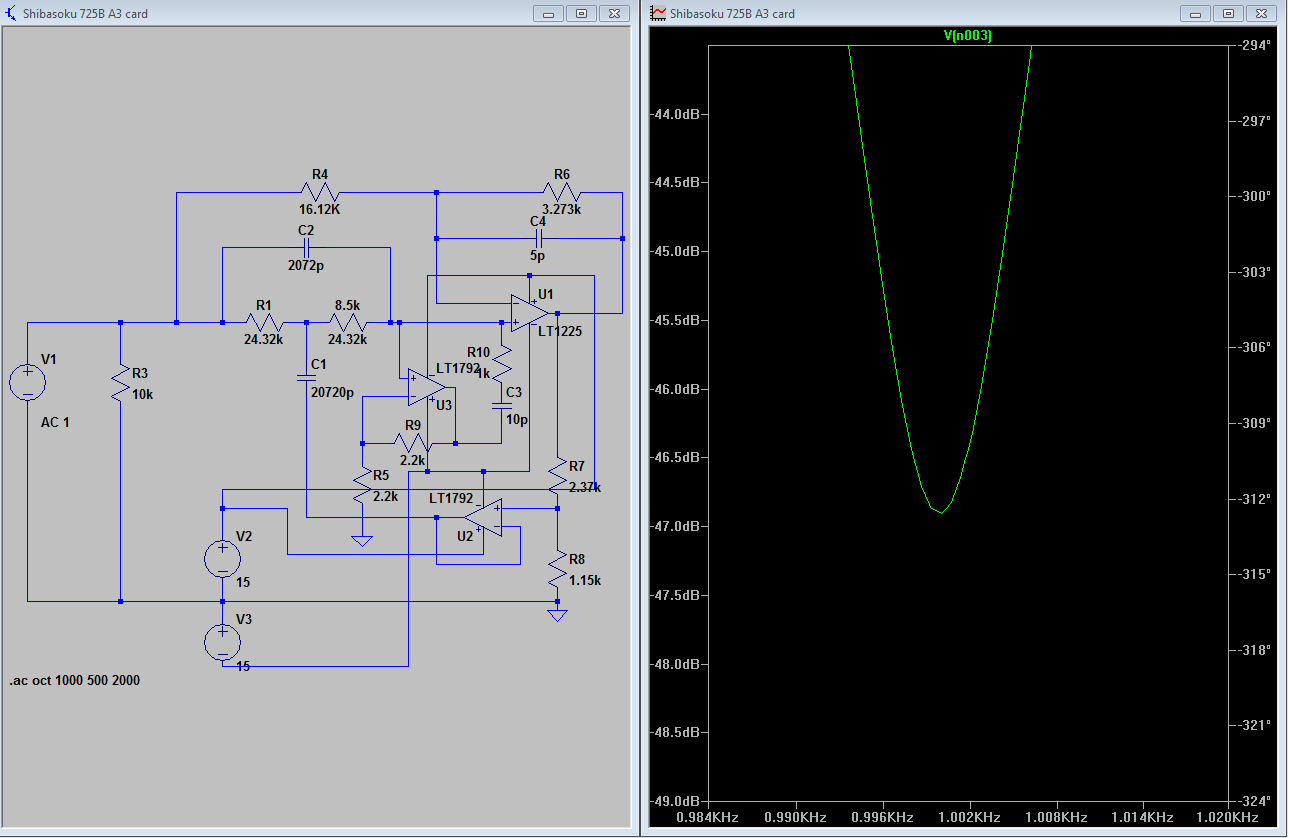The height and width of the screenshot is (838, 1289).
Task: Click the -47.0dB magnitude axis label
Action: click(675, 526)
